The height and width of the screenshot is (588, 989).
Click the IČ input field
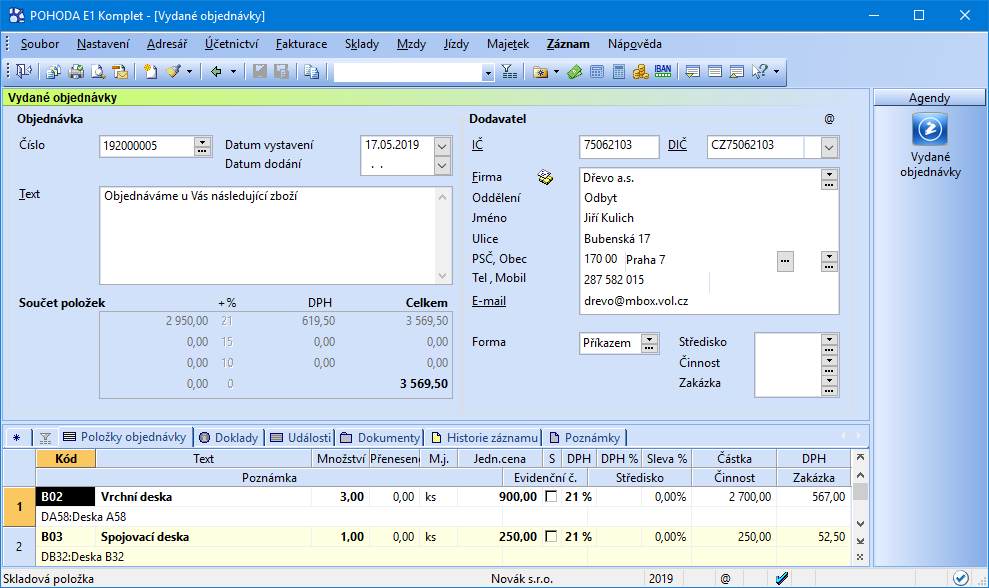point(619,146)
